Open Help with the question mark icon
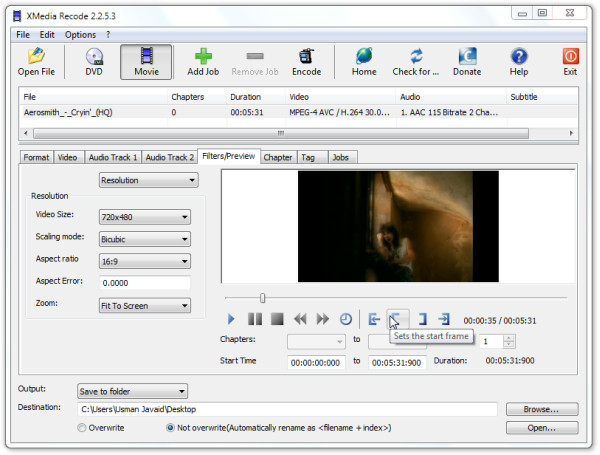 coord(518,62)
